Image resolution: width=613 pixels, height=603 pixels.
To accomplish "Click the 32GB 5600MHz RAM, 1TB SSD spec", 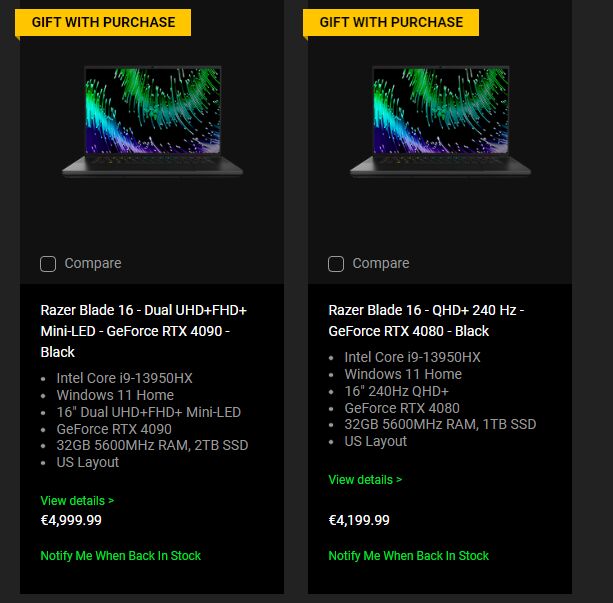I will point(440,424).
